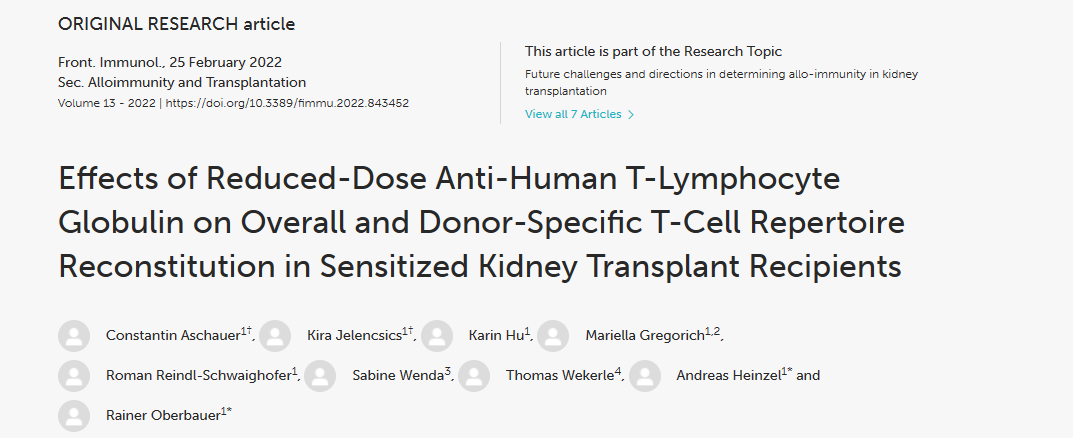Open the View all 7 Articles link

coord(573,114)
